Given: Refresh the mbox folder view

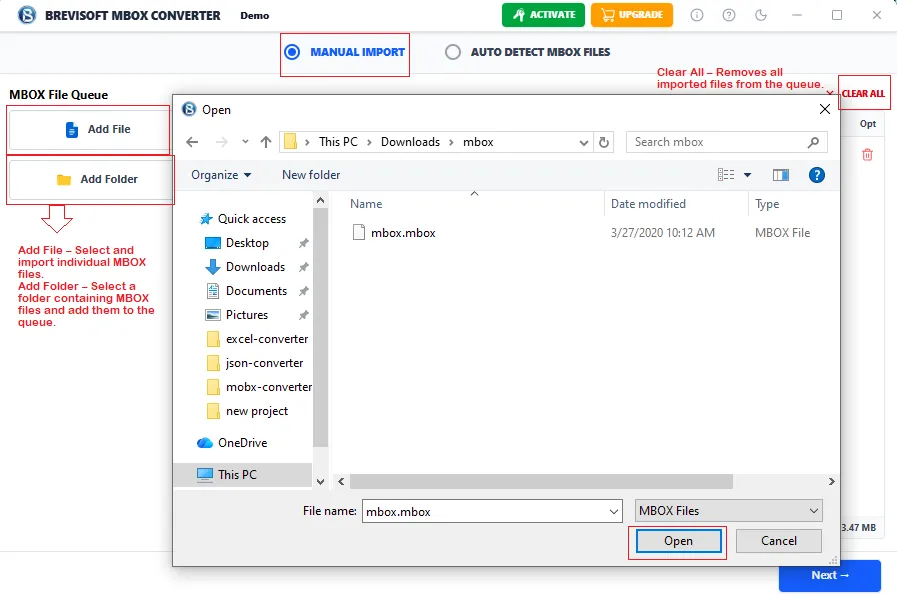Looking at the screenshot, I should coord(604,142).
